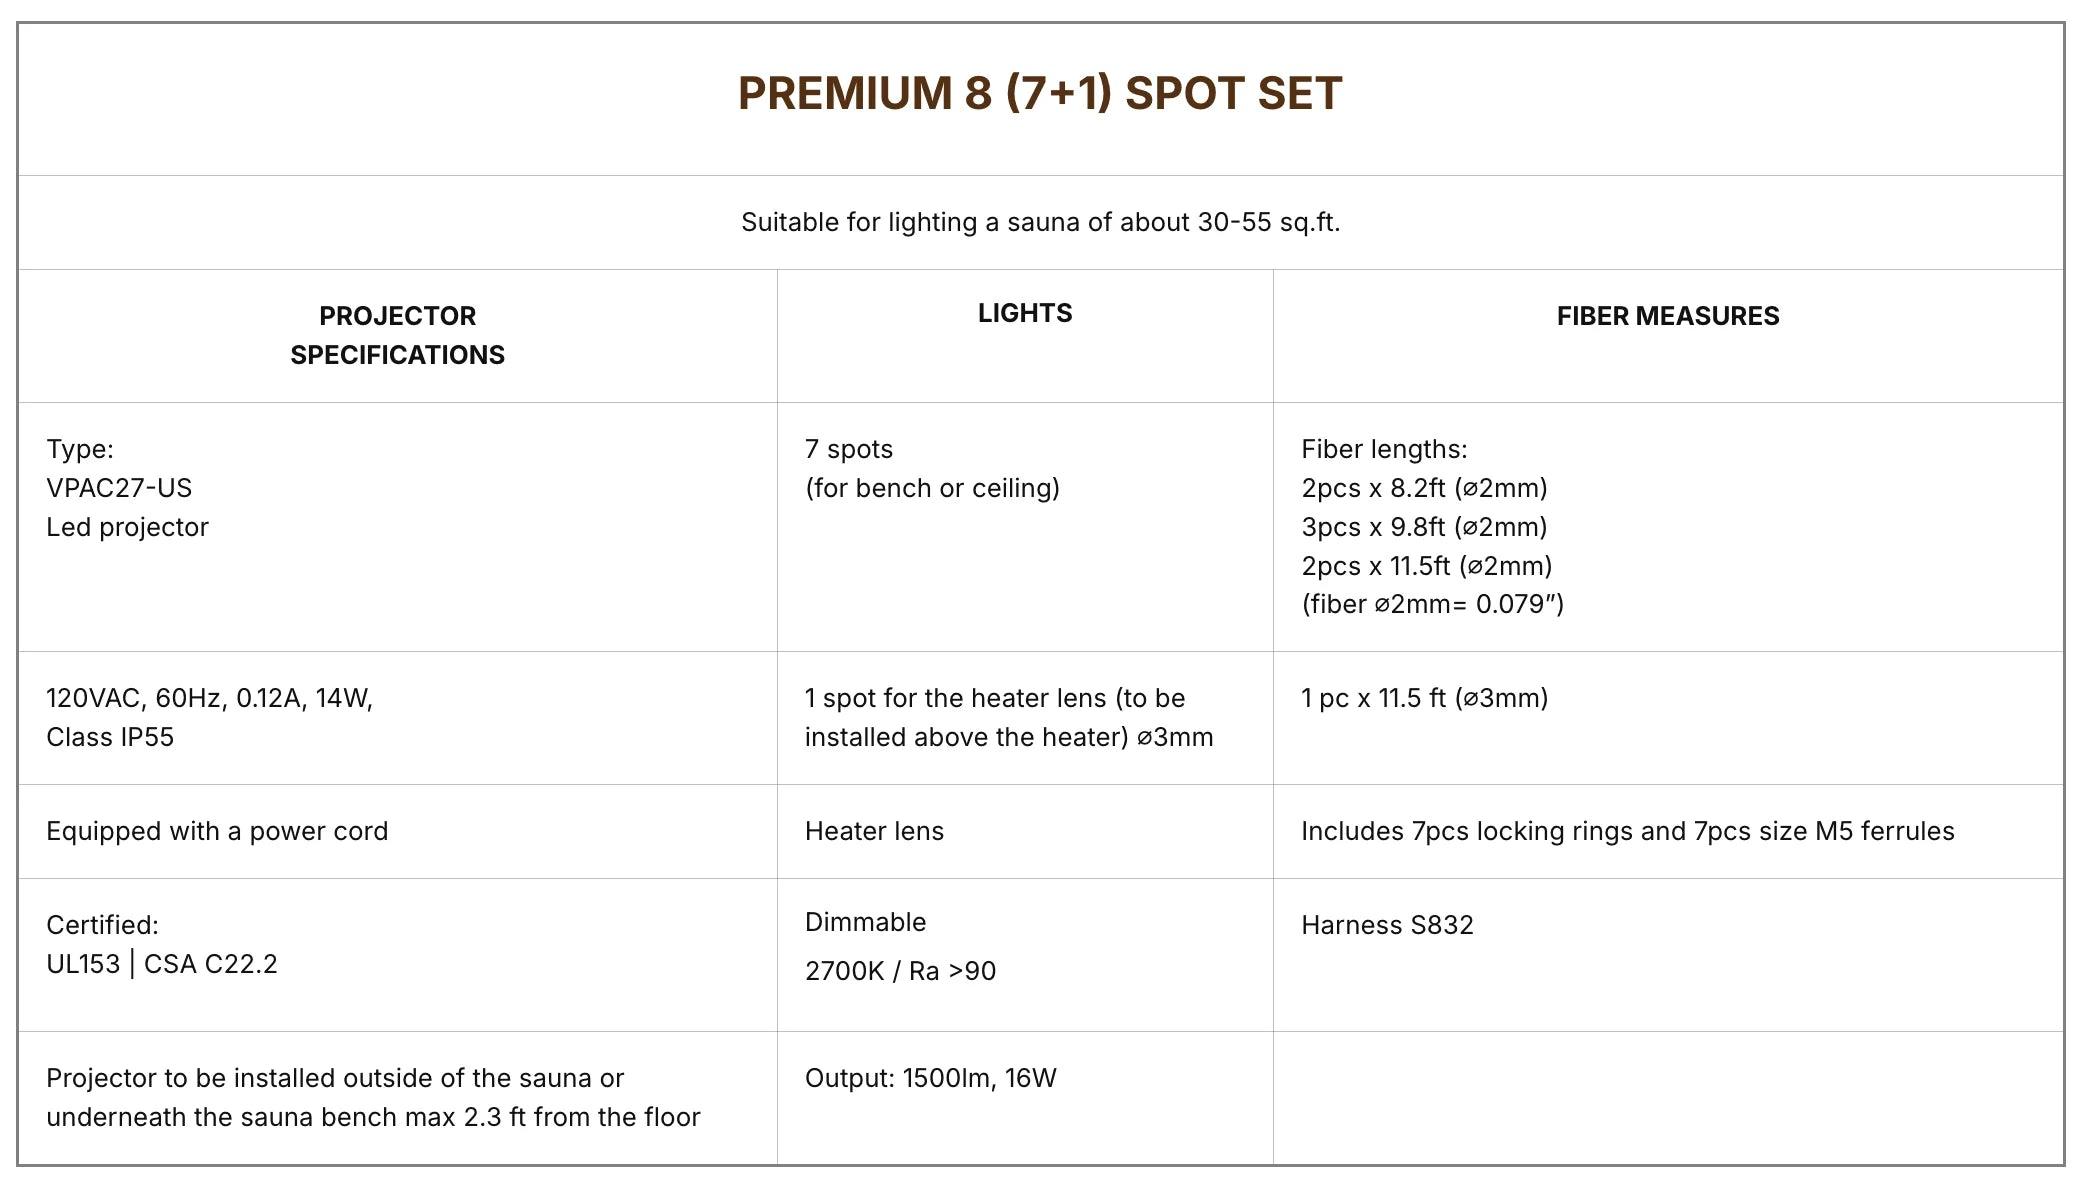Select the PROJECTOR SPECIFICATIONS column header

pyautogui.click(x=397, y=335)
